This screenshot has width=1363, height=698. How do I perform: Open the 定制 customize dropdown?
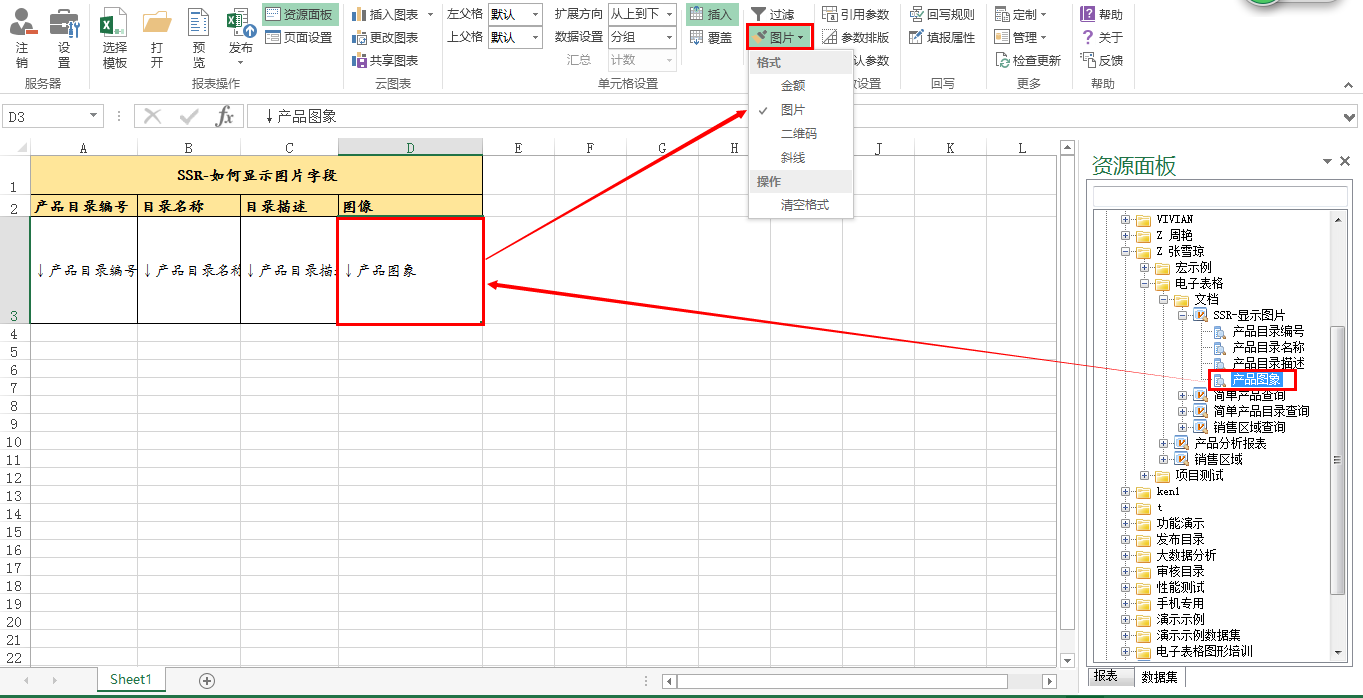[1021, 14]
